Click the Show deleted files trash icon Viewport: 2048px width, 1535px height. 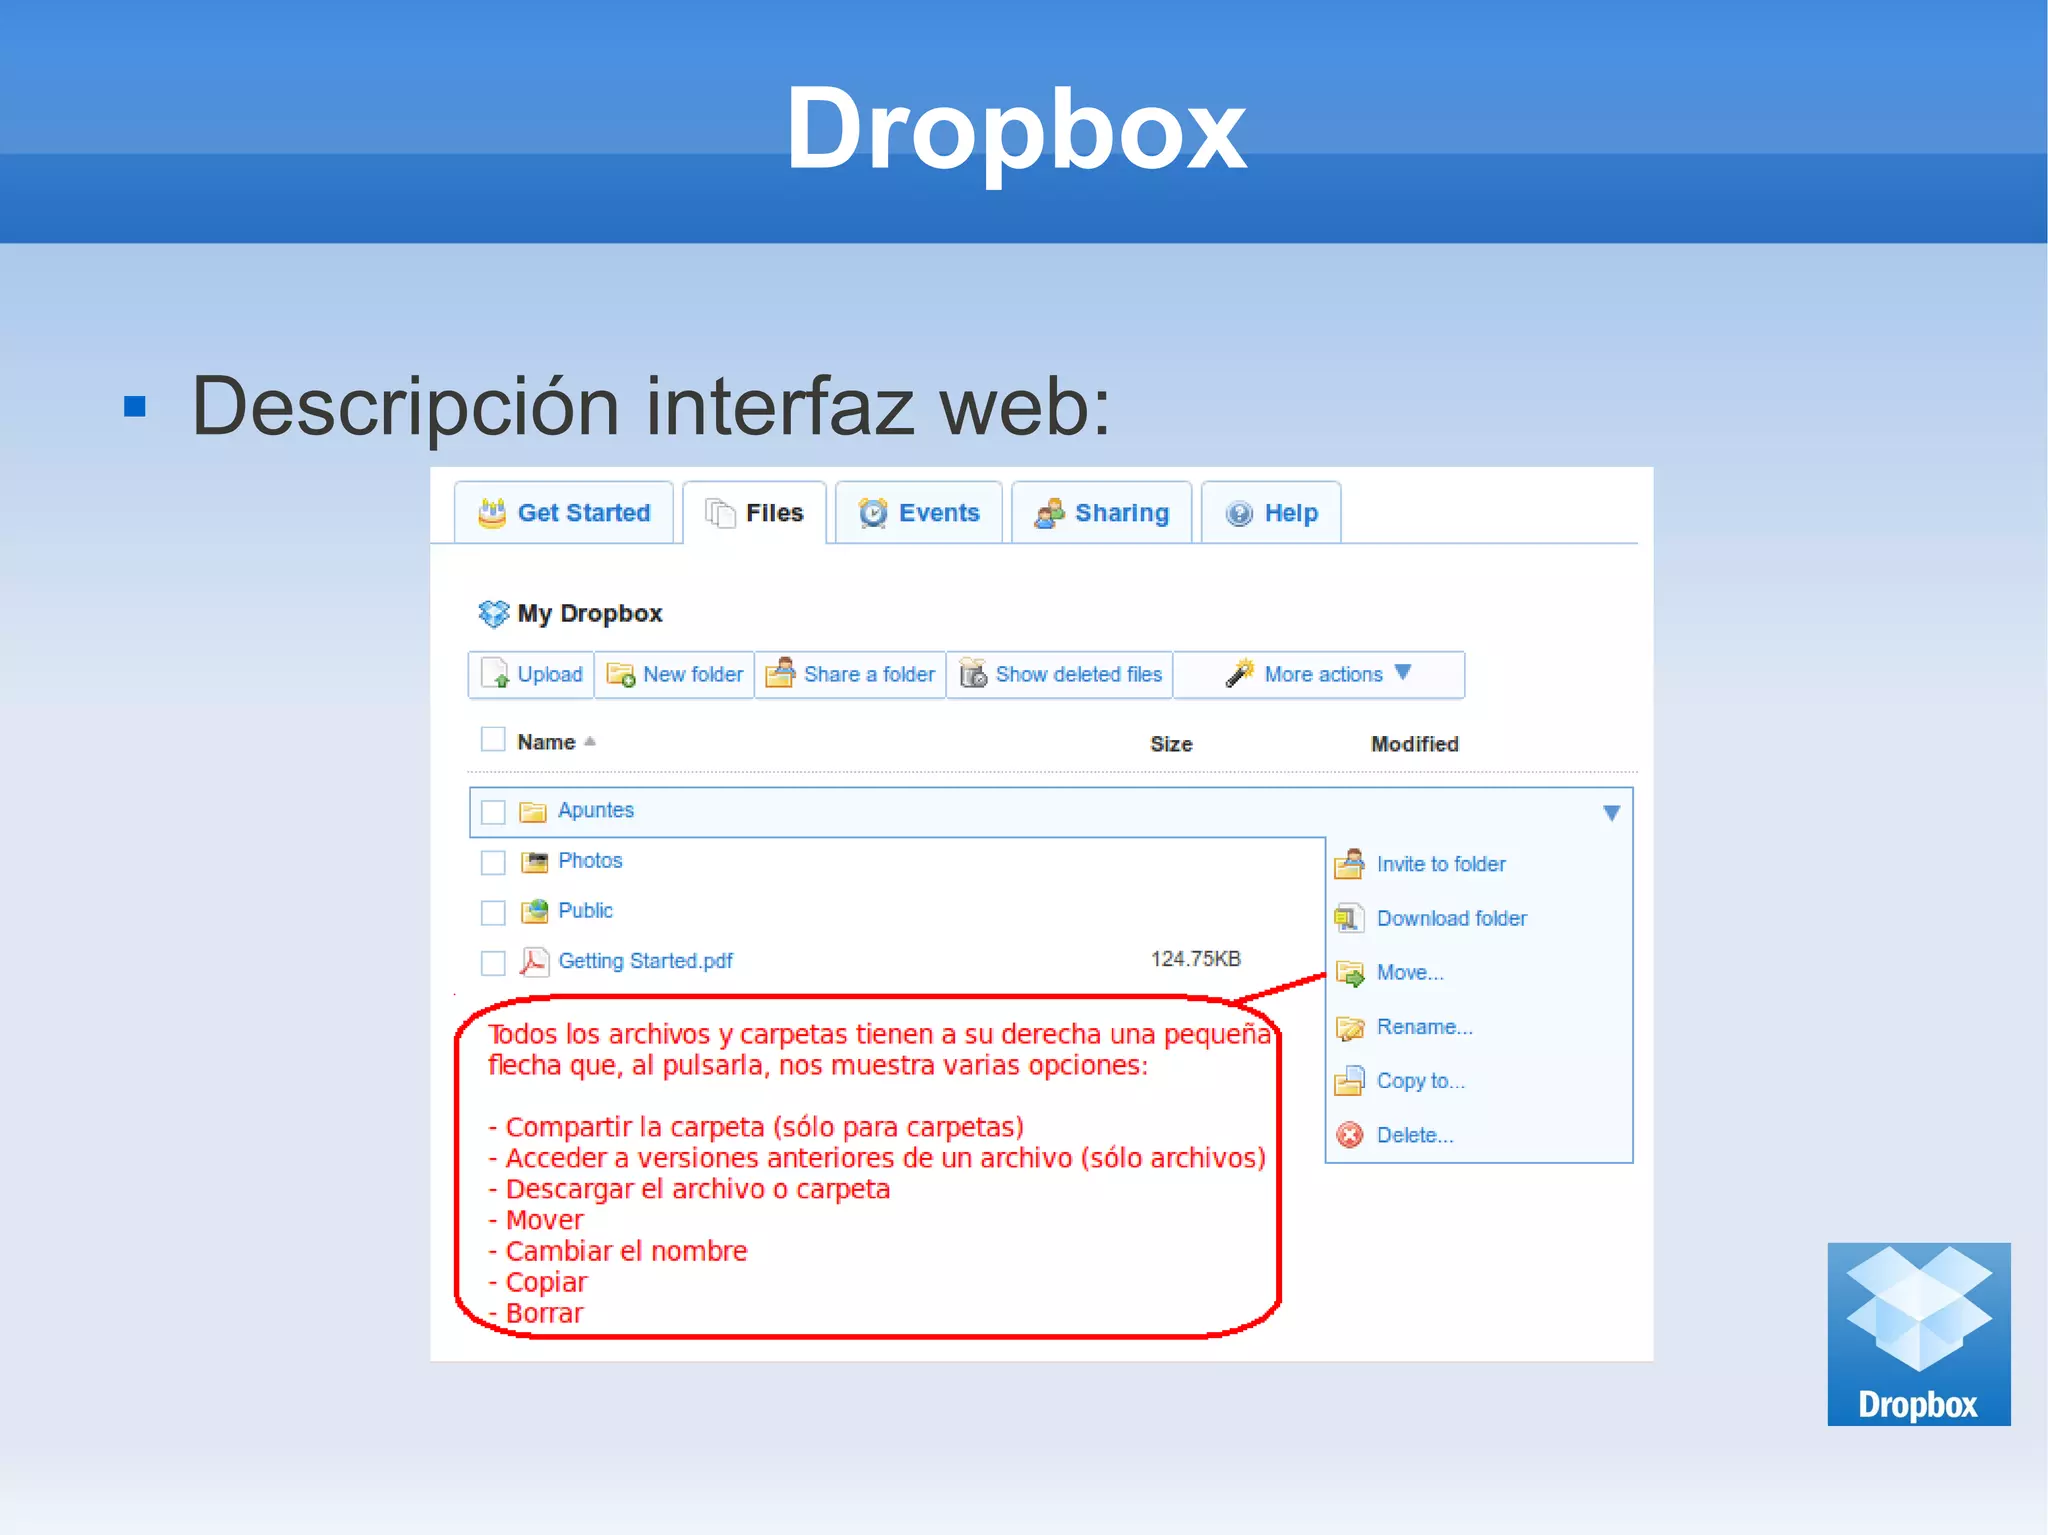pos(973,673)
